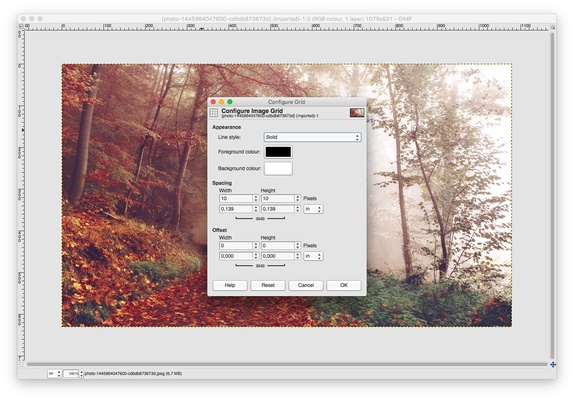Confirm grid settings with OK
Image resolution: width=574 pixels, height=400 pixels.
pos(344,285)
